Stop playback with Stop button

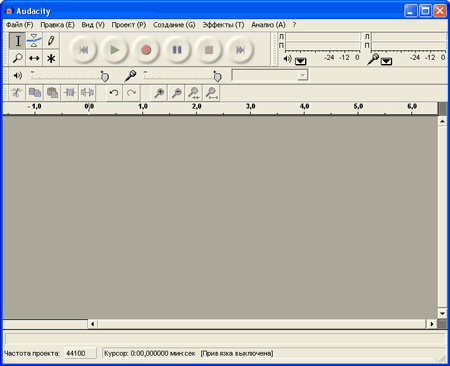pyautogui.click(x=209, y=50)
